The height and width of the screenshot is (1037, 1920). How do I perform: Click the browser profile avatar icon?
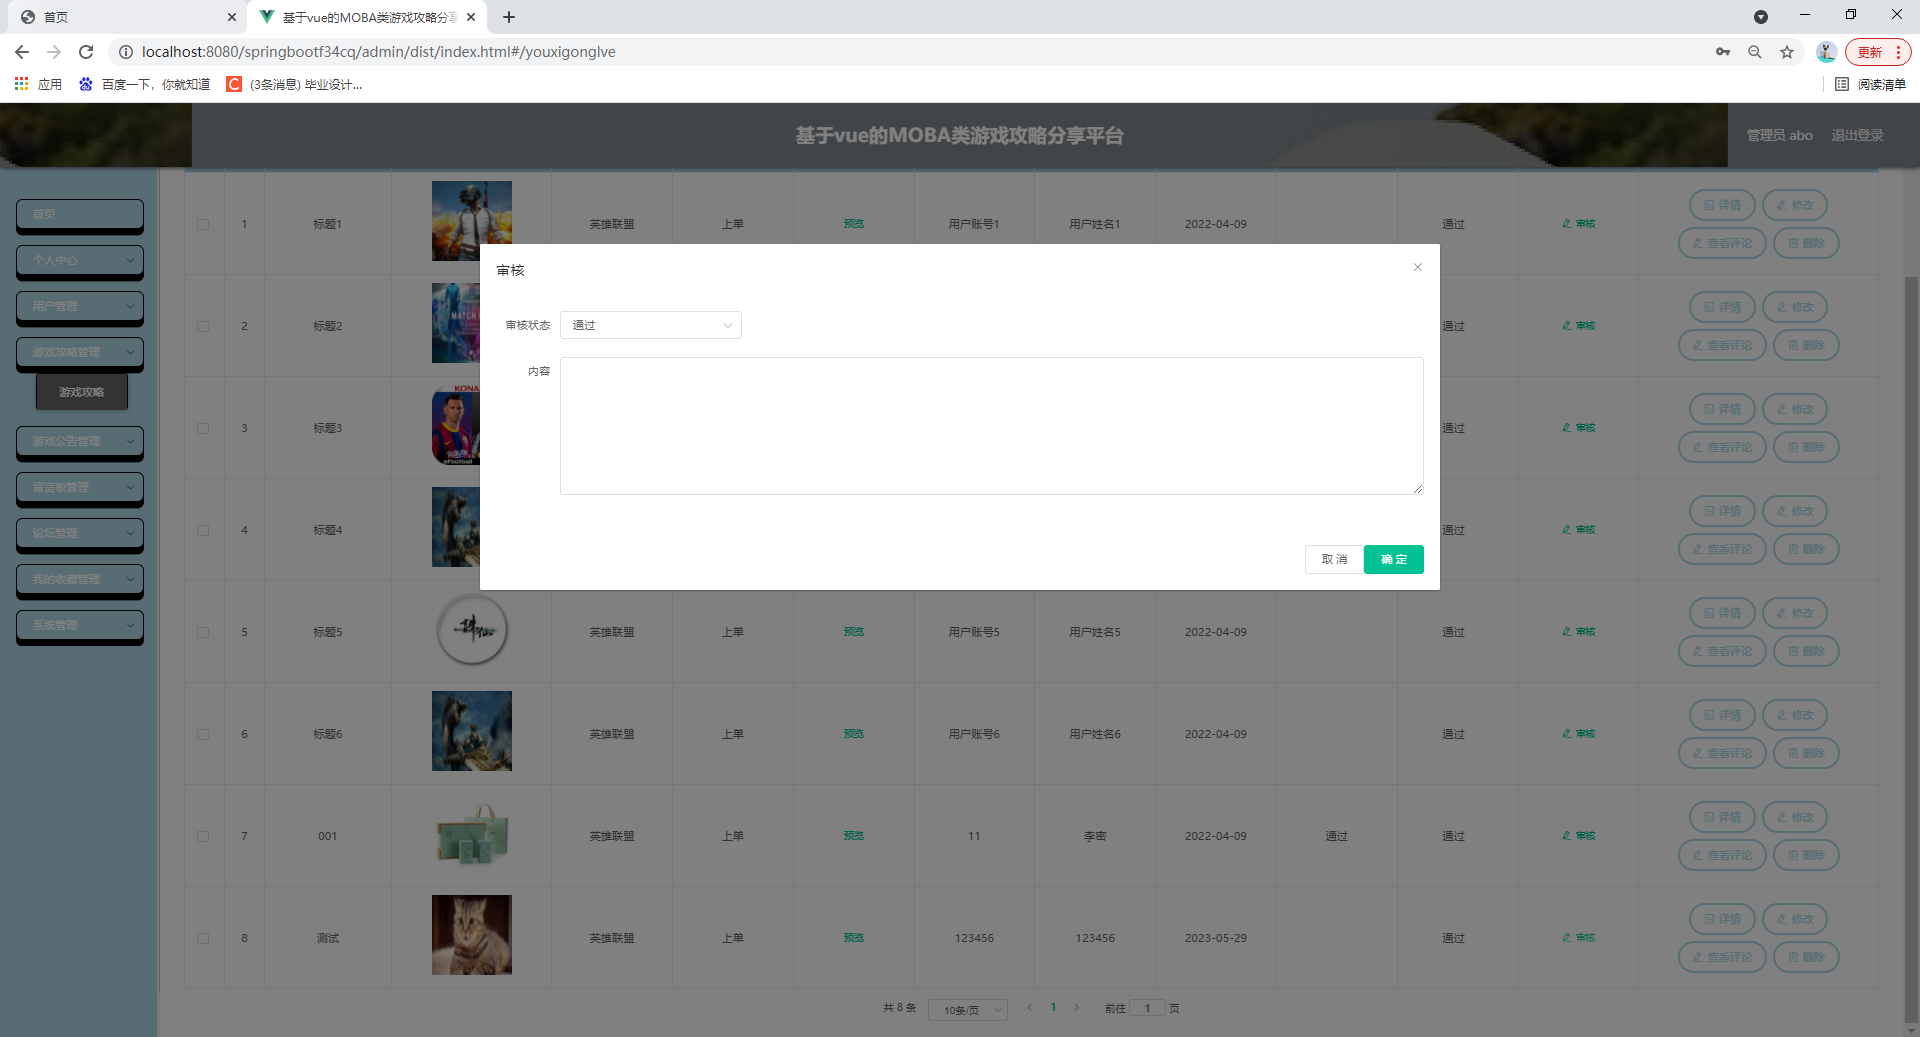tap(1826, 52)
